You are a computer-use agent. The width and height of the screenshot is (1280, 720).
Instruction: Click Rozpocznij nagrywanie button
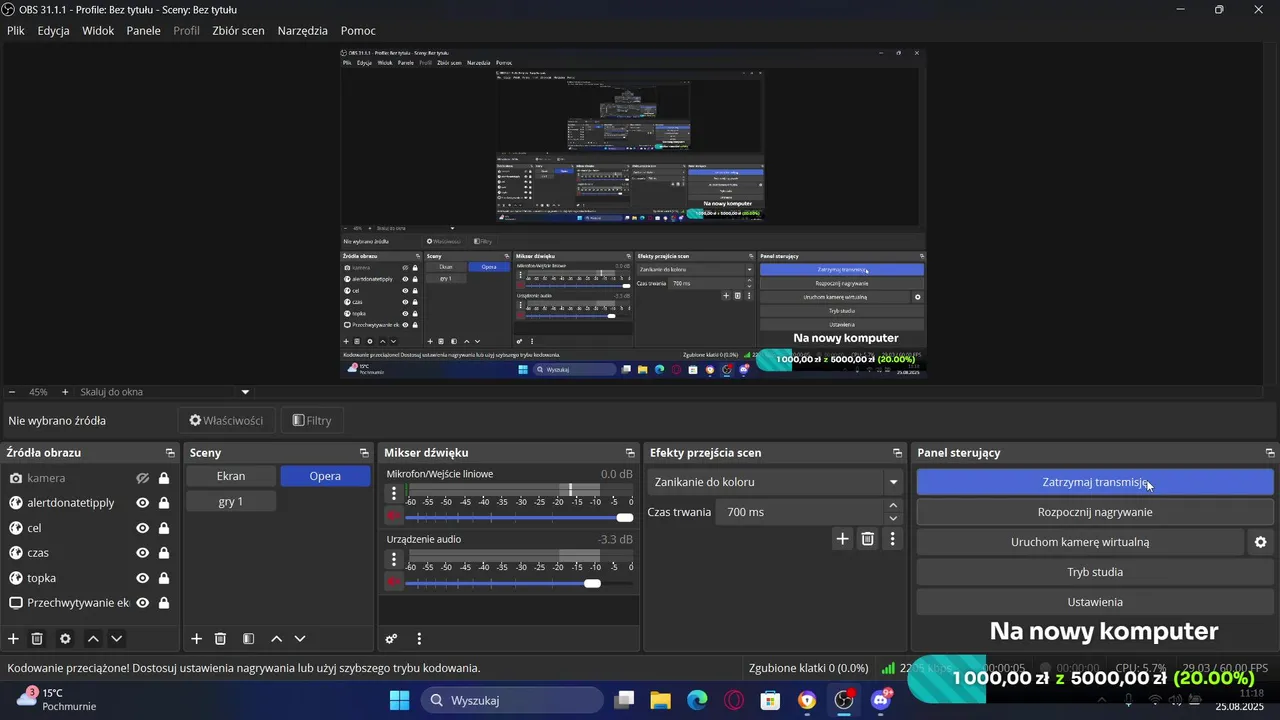click(1095, 512)
